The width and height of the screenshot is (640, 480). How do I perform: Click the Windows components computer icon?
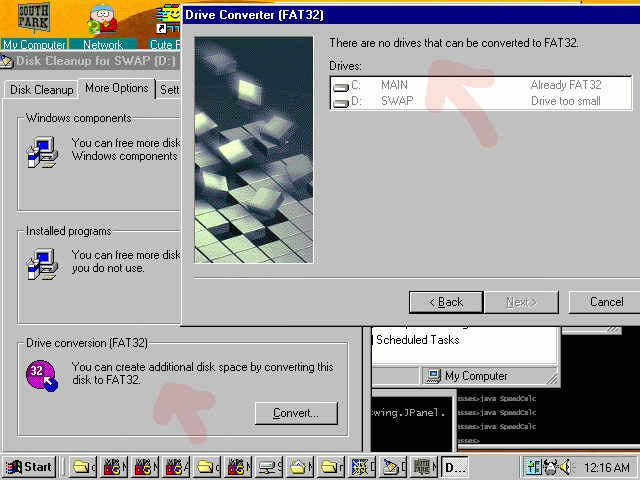point(42,152)
